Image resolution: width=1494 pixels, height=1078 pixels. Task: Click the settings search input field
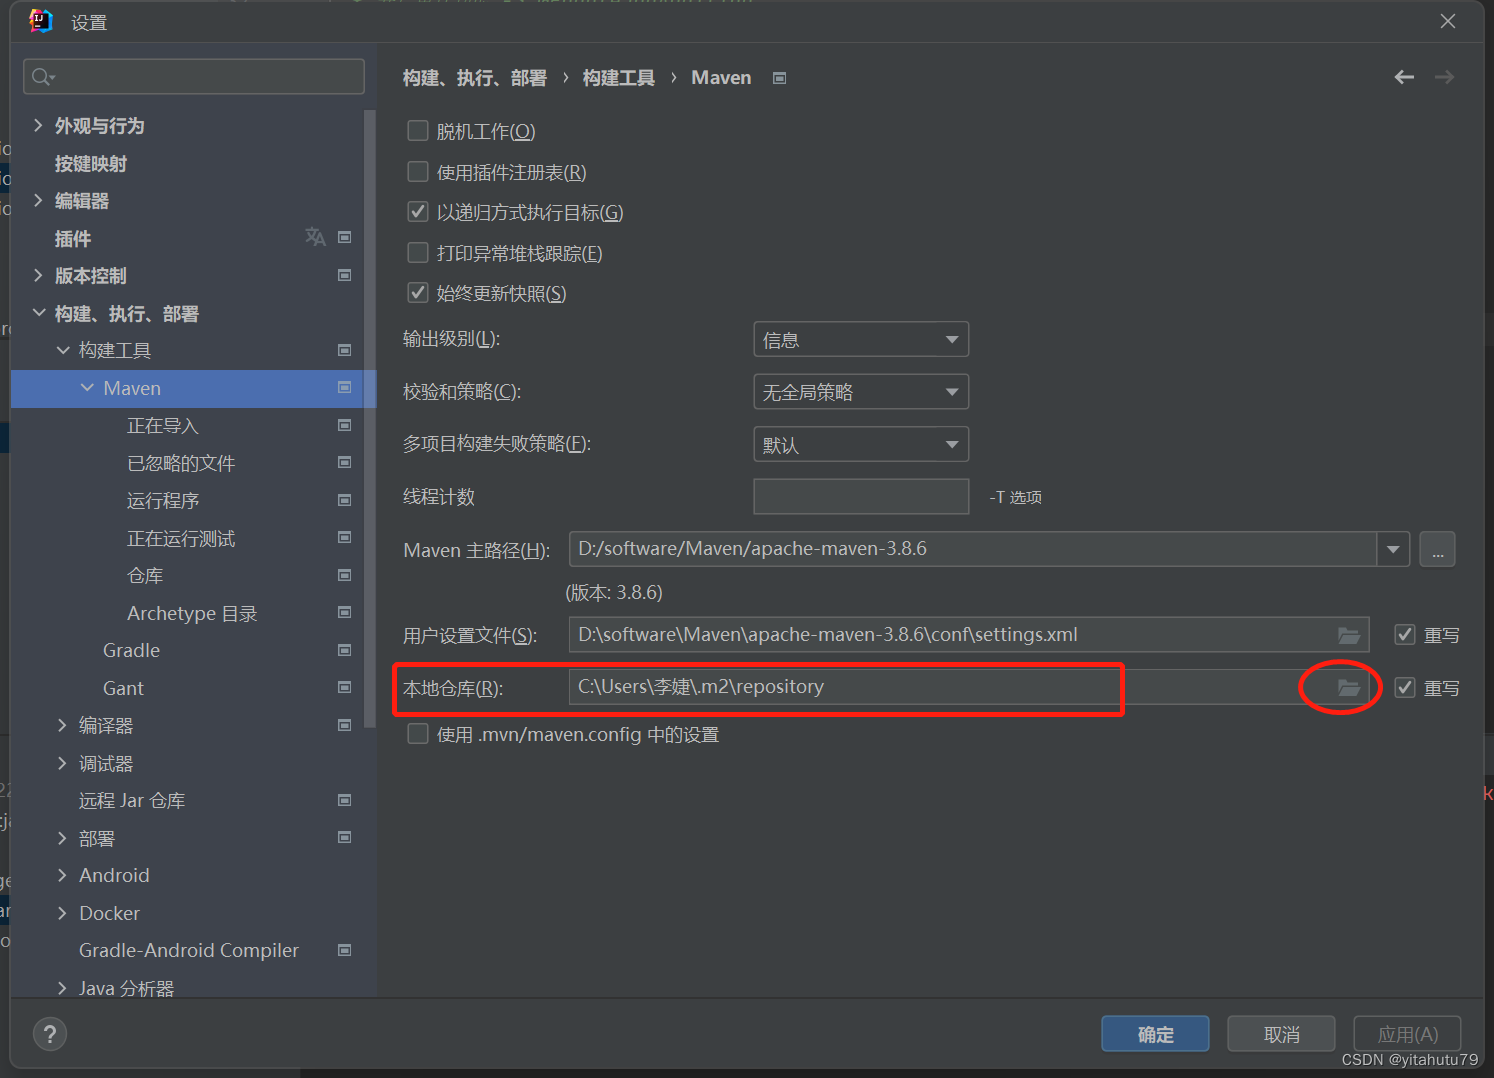(x=194, y=77)
